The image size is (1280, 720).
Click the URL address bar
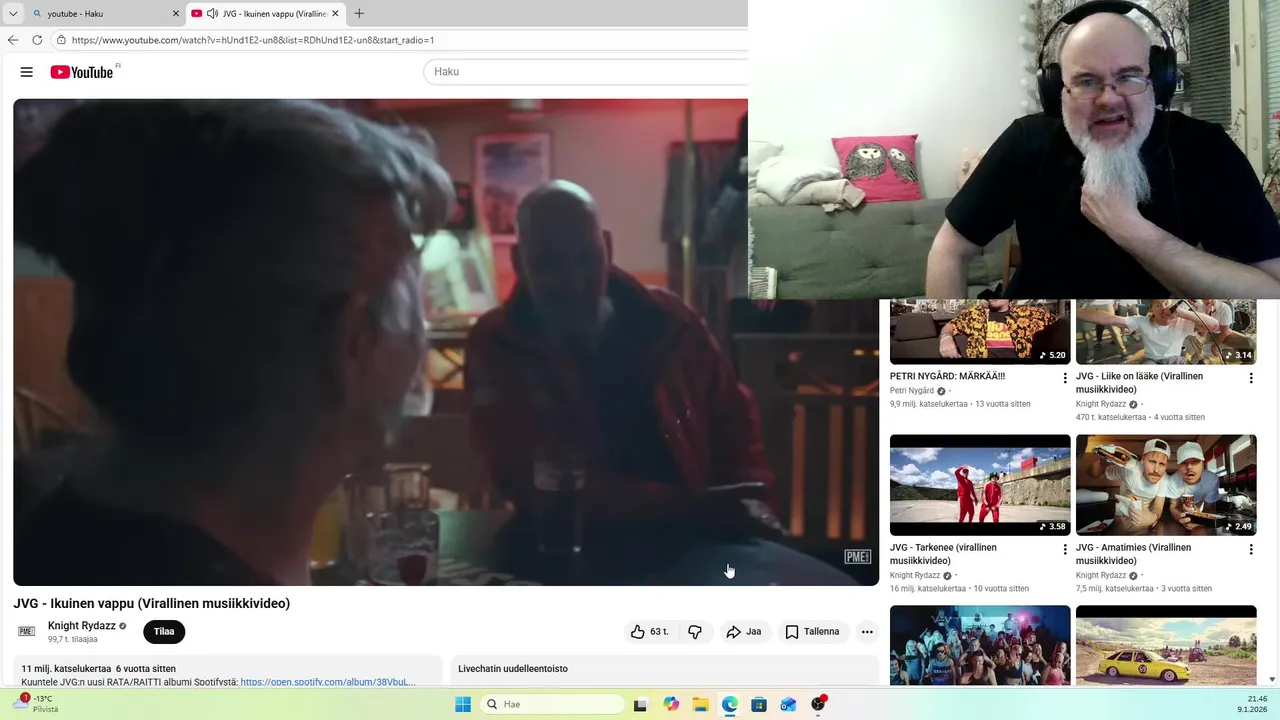click(400, 40)
